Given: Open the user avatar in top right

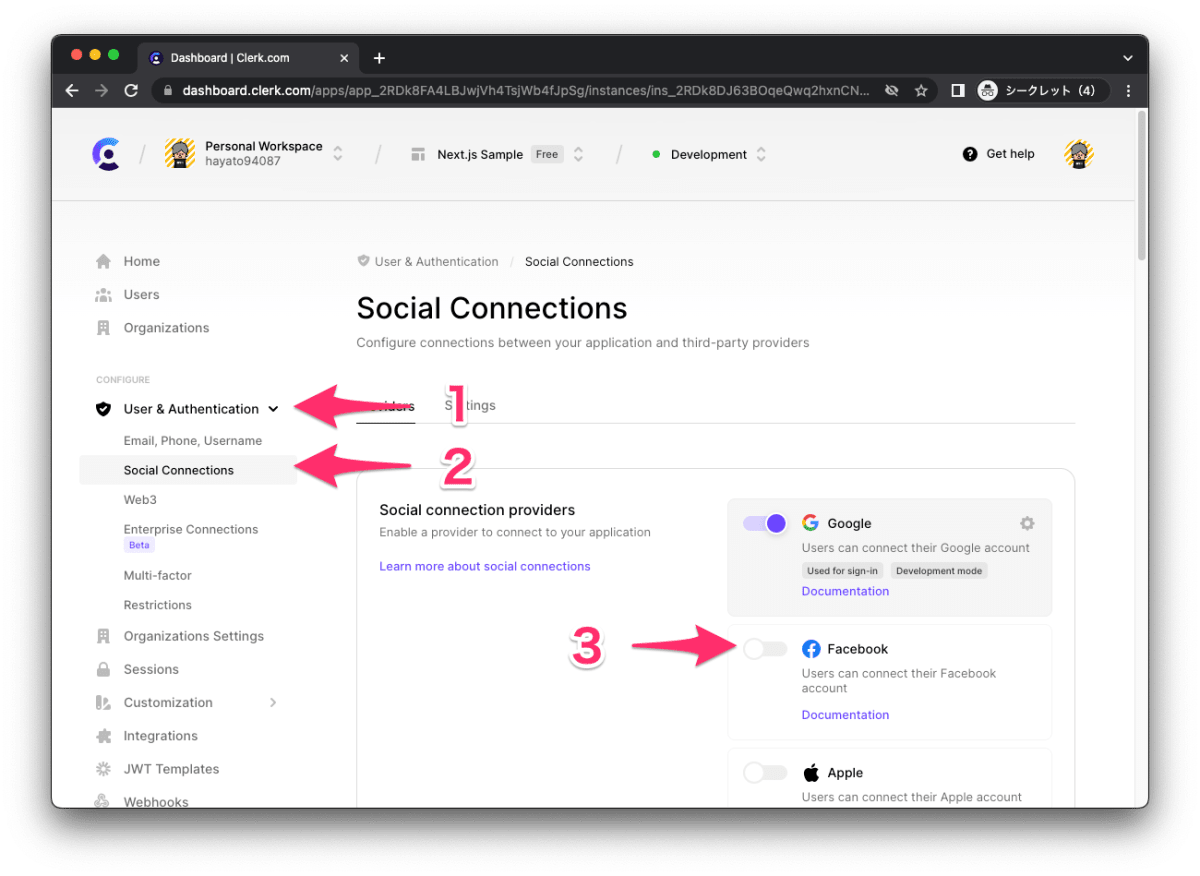Looking at the screenshot, I should 1079,154.
